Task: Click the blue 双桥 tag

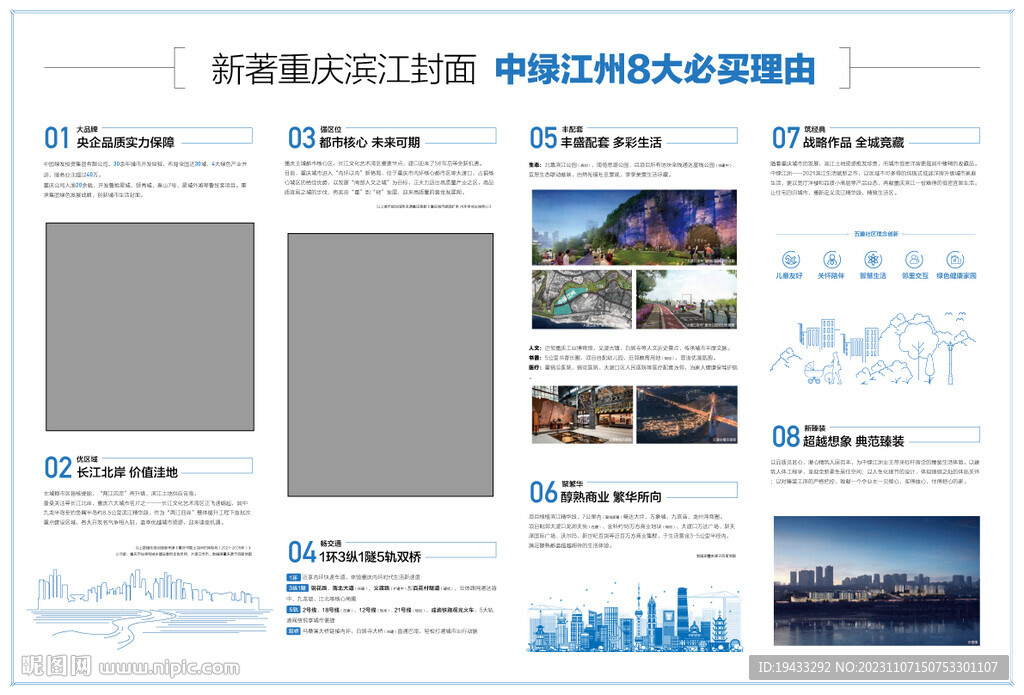Action: coord(293,631)
